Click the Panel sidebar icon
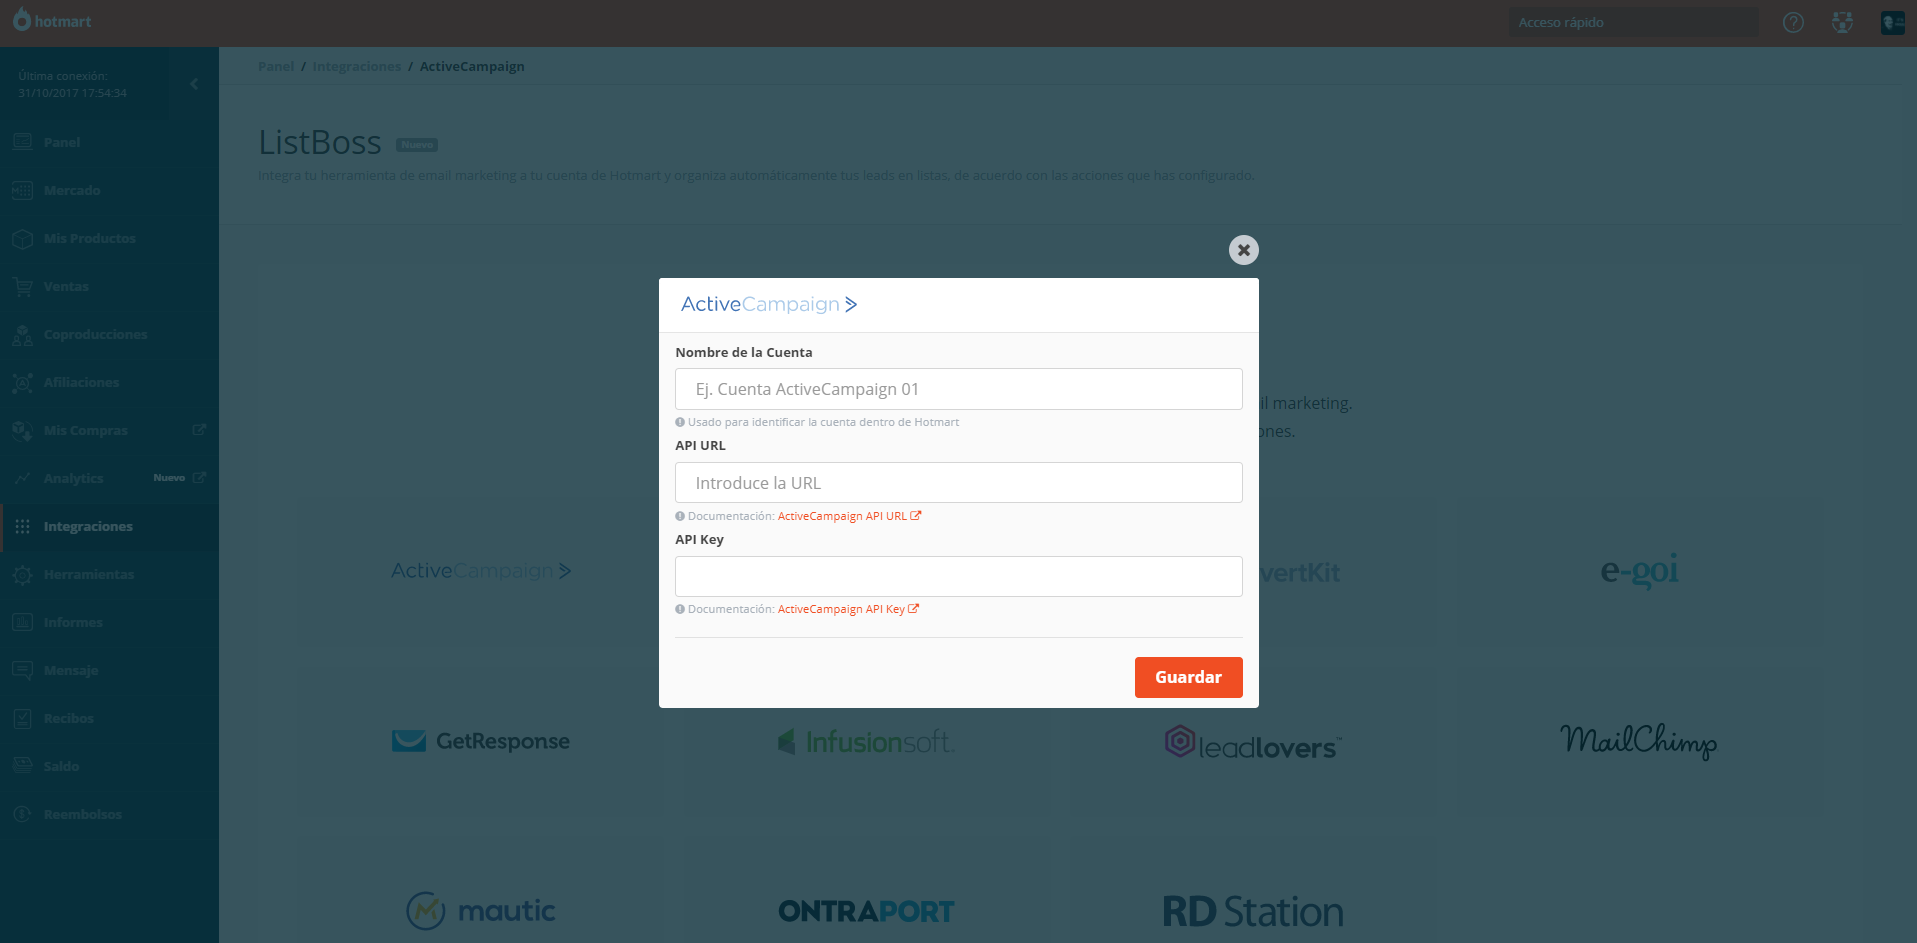 22,142
